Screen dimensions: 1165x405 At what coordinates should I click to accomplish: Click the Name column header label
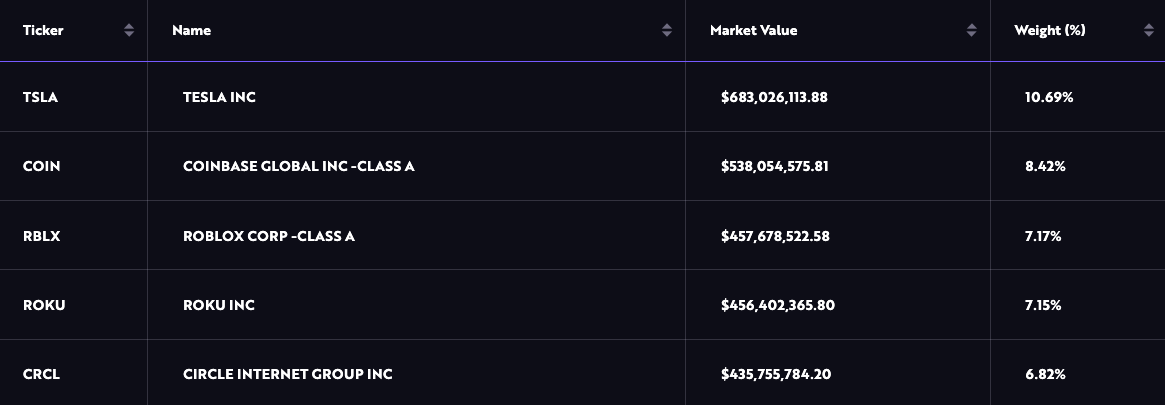click(x=191, y=31)
